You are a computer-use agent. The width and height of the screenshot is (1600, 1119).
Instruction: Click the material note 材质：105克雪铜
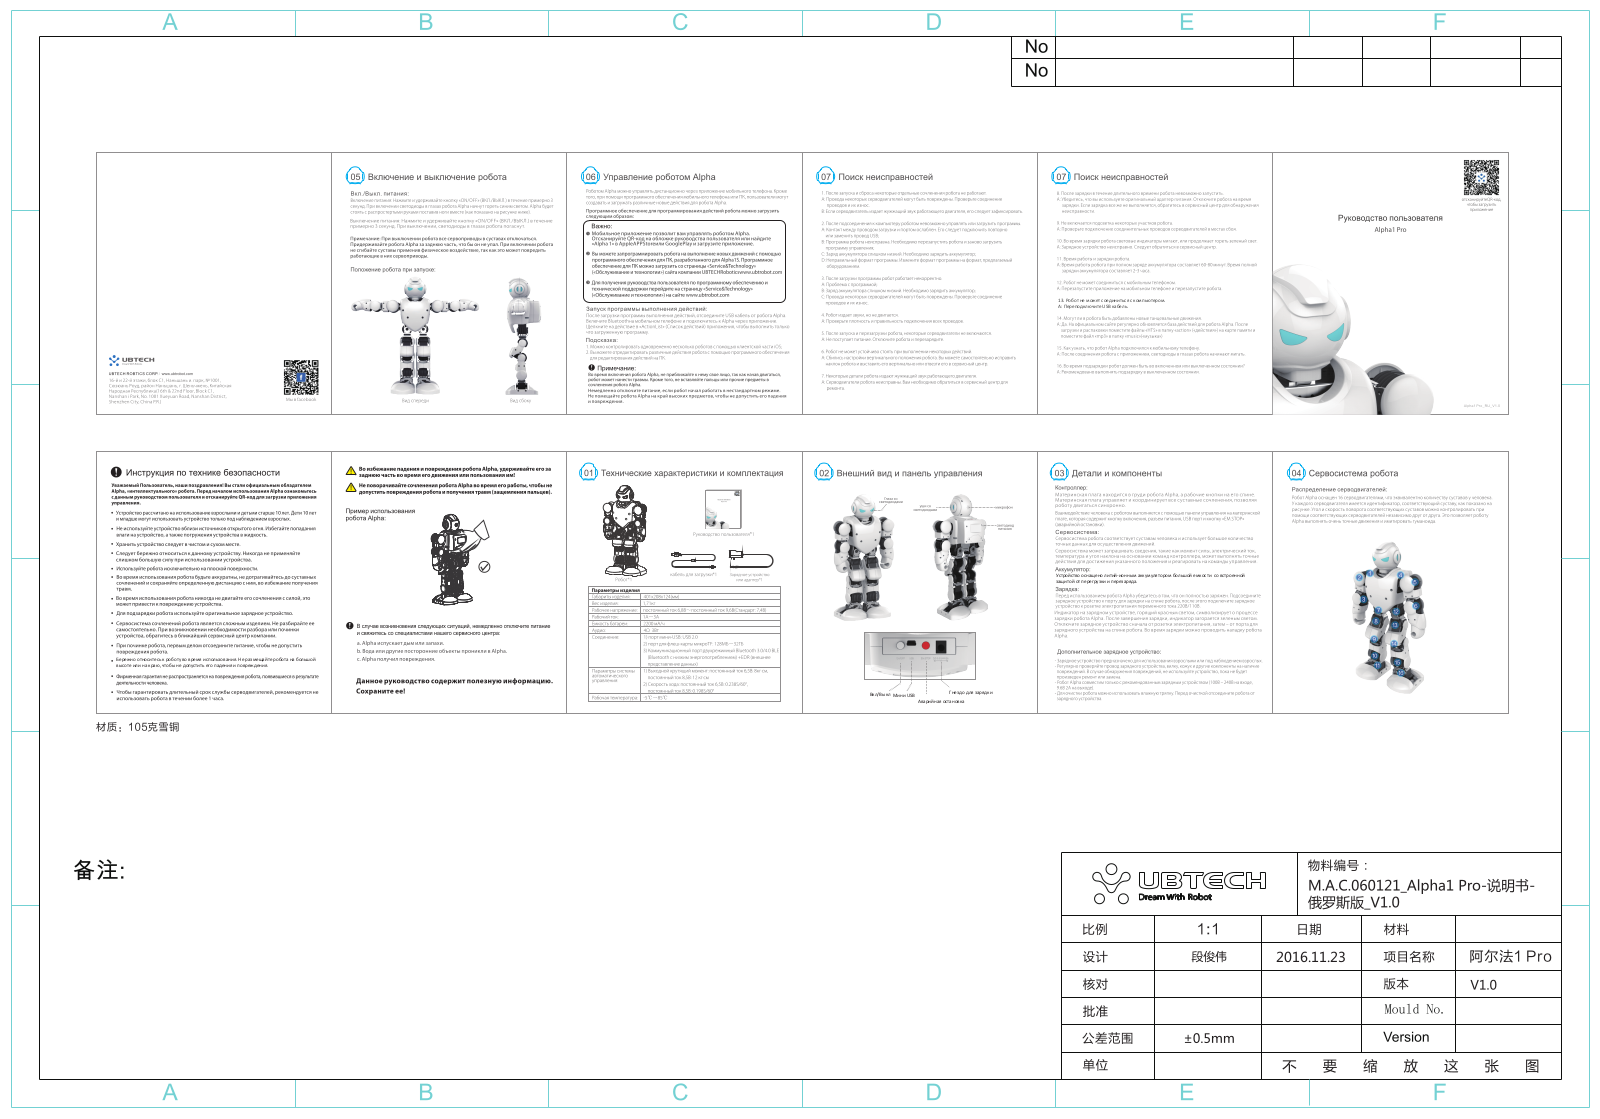[138, 727]
